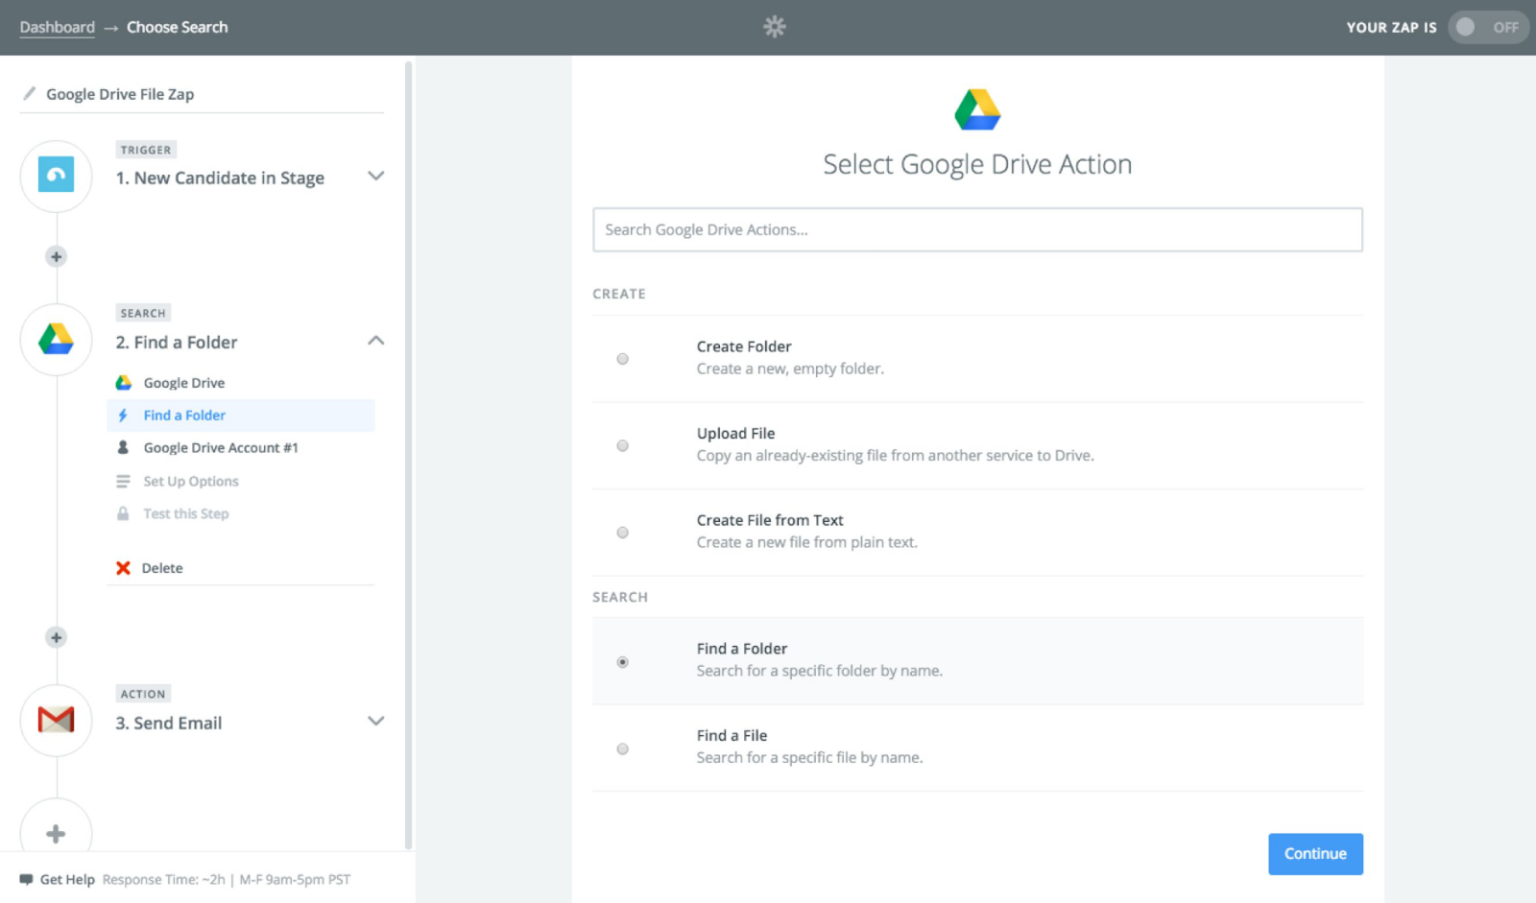
Task: Click the trigger app icon for New Candidate
Action: coord(55,176)
